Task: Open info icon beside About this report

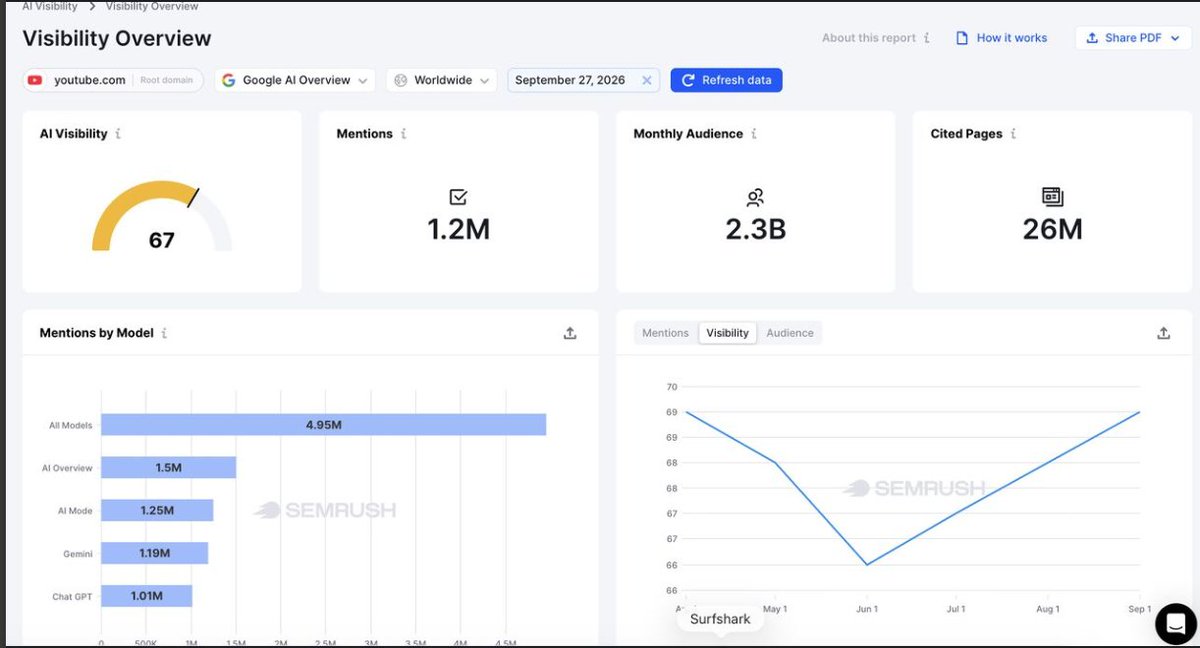Action: pyautogui.click(x=927, y=38)
